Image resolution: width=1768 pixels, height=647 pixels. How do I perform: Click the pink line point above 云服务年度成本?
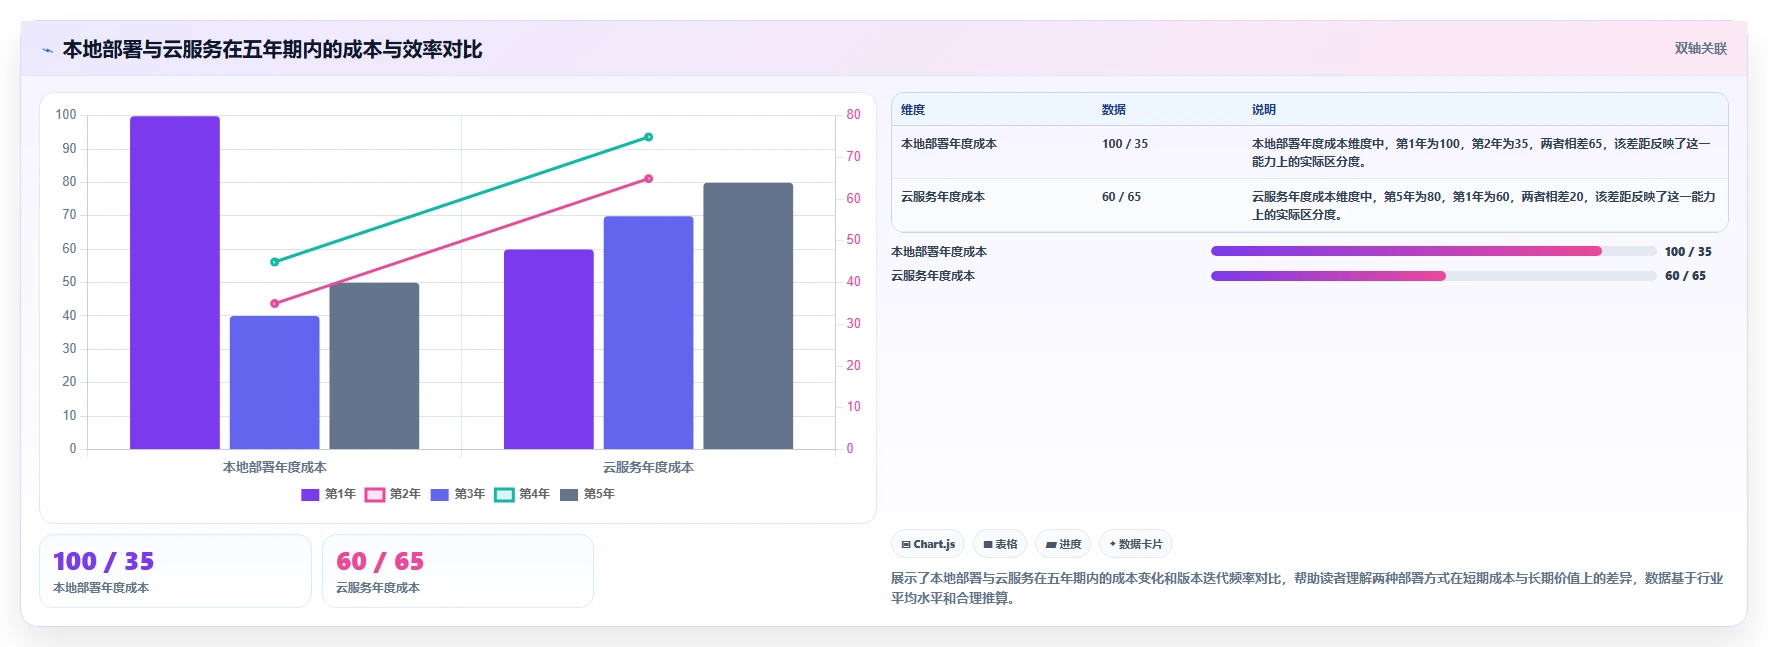coord(648,179)
